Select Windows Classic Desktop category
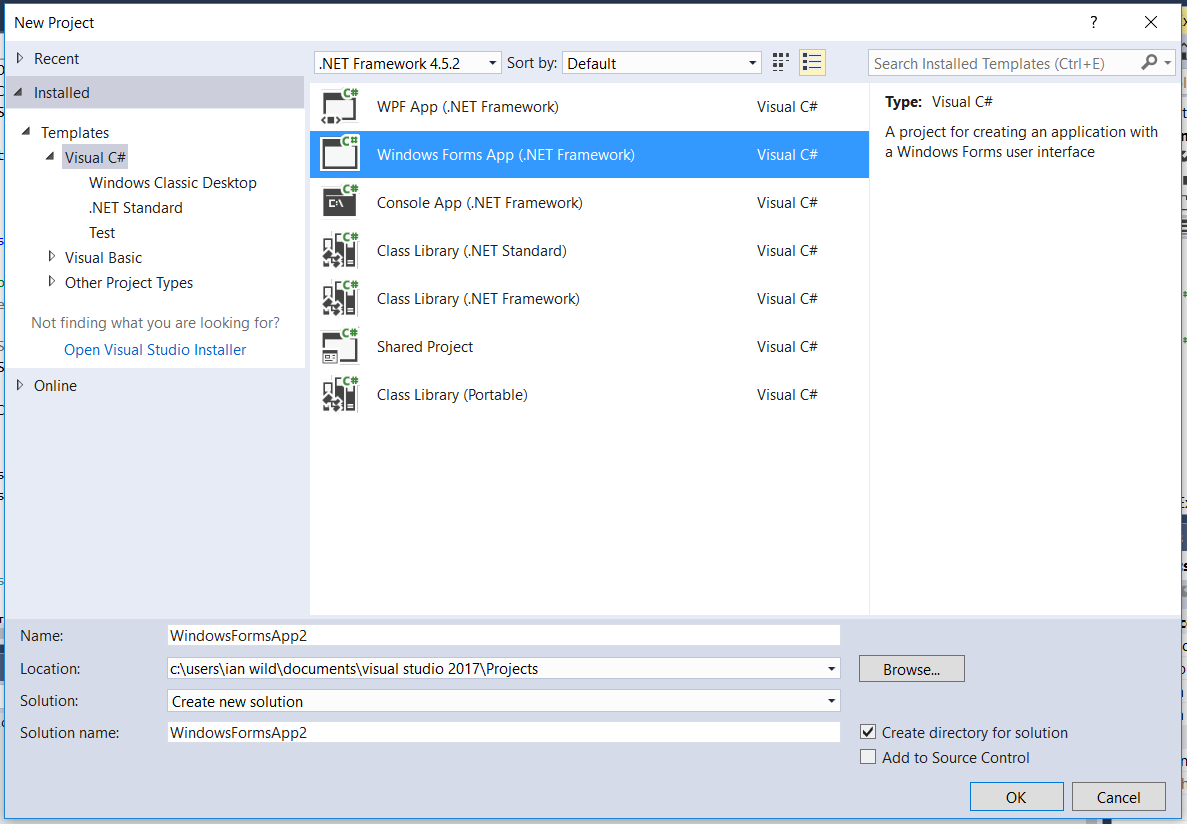The image size is (1187, 824). click(173, 183)
